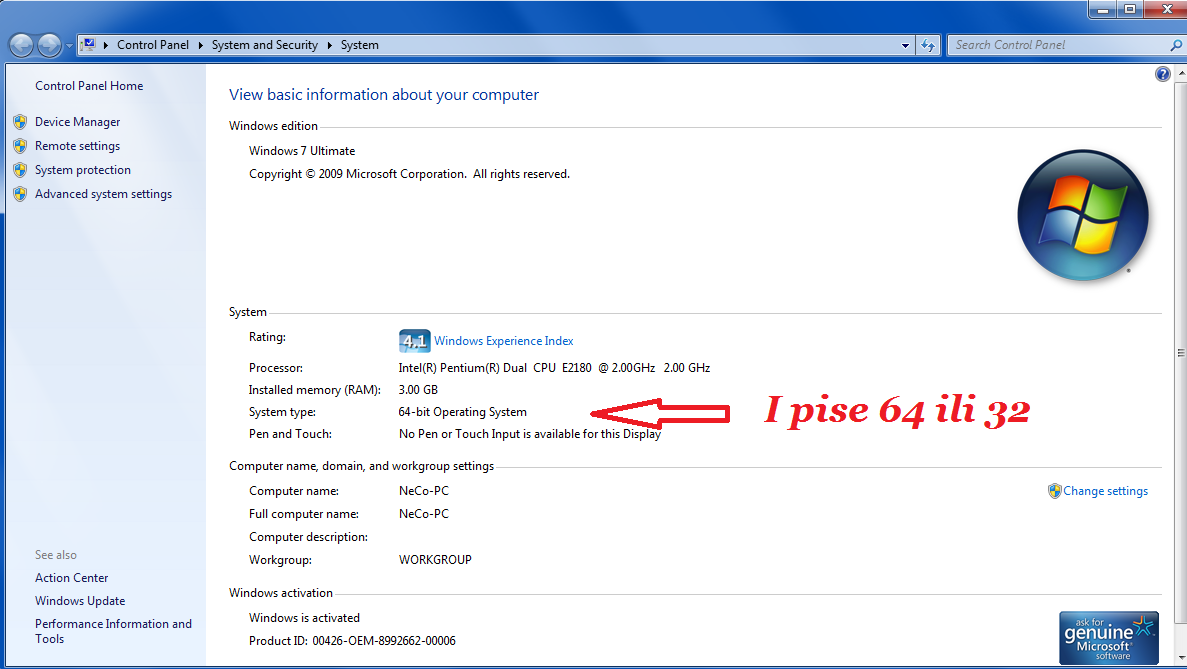Select the Copyright 2009 Microsoft Corporation line

(x=410, y=174)
